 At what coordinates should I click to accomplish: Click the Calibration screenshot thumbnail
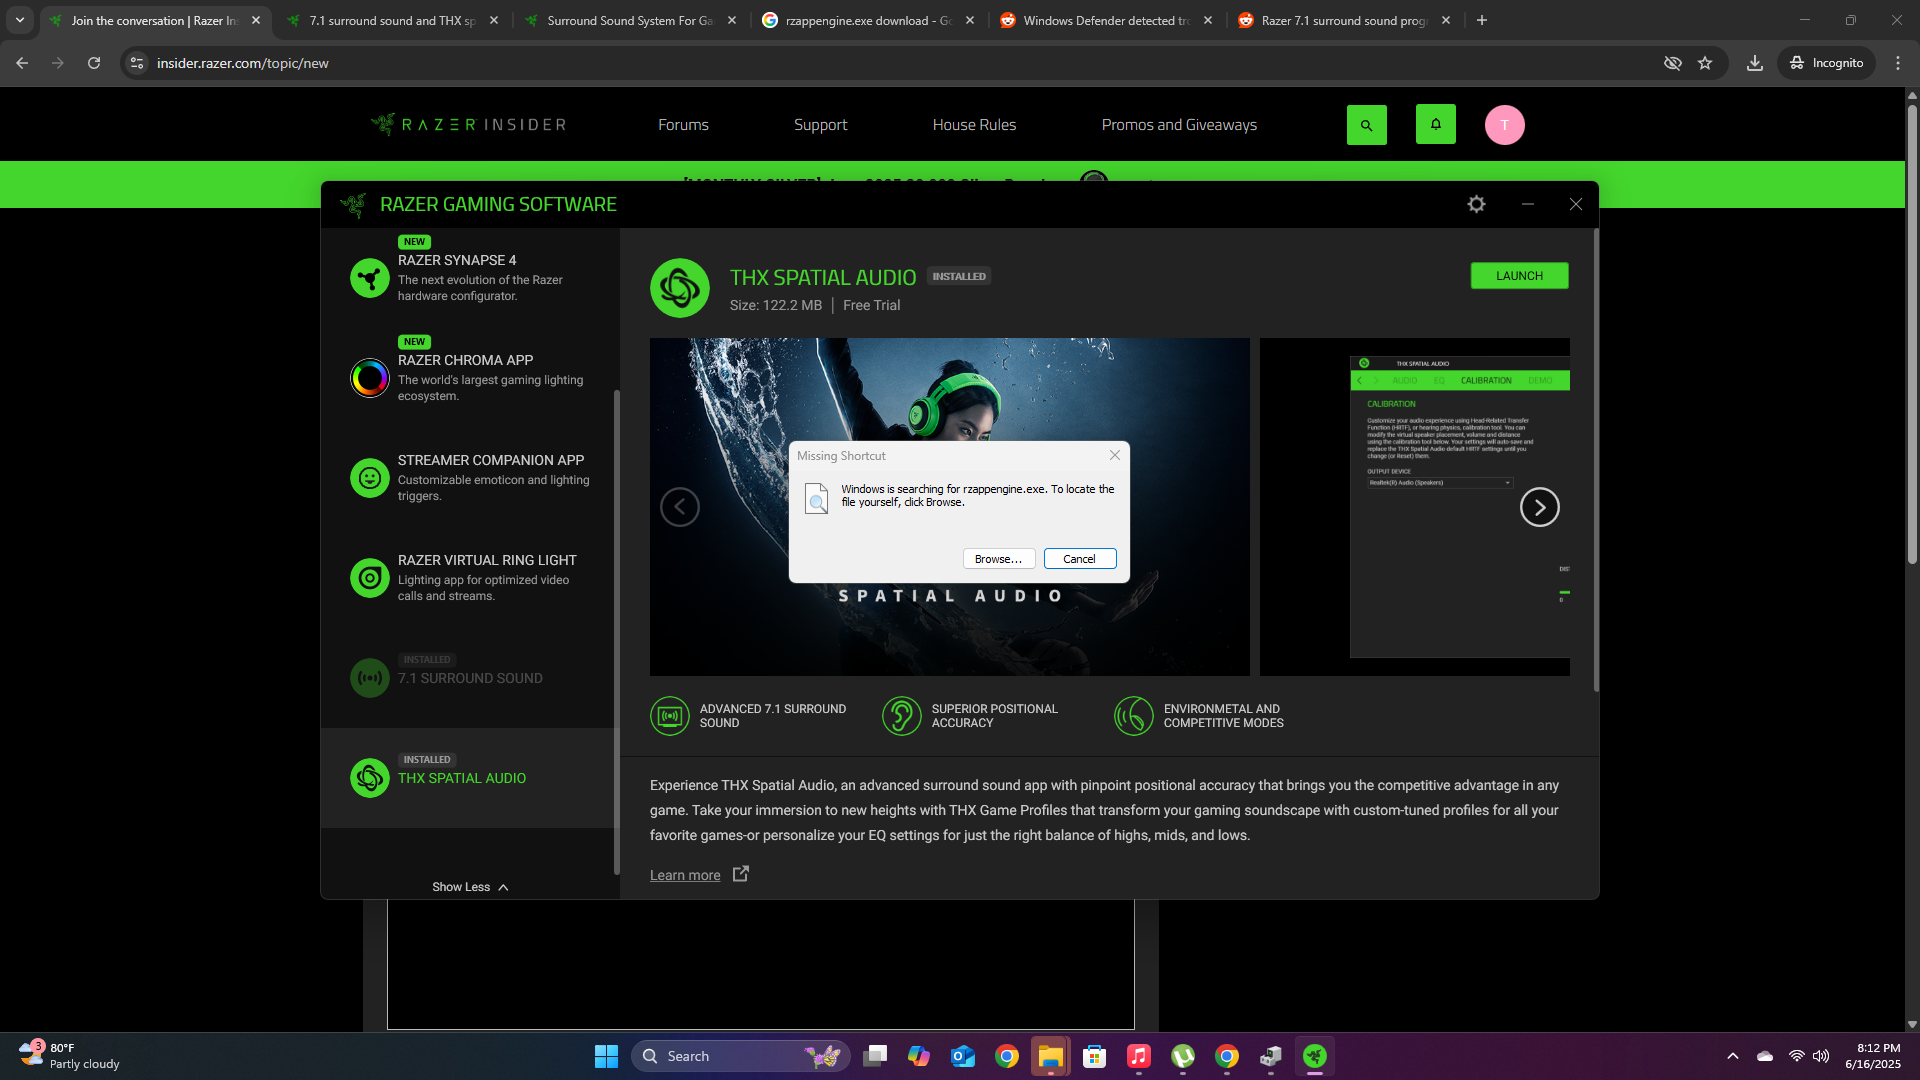pos(1415,507)
